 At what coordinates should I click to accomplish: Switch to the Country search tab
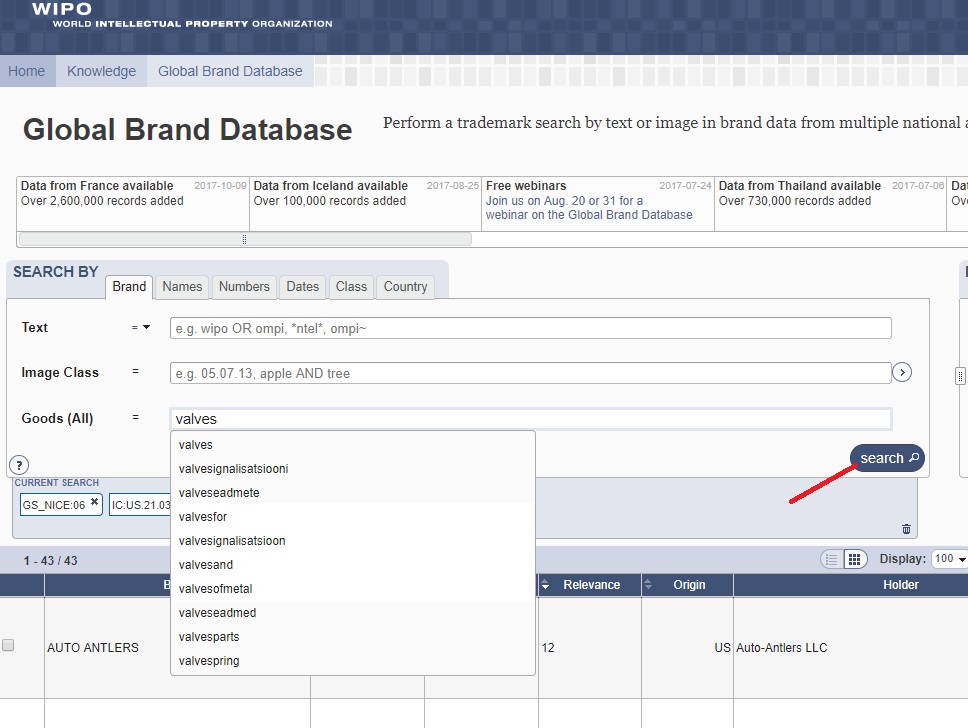(405, 287)
